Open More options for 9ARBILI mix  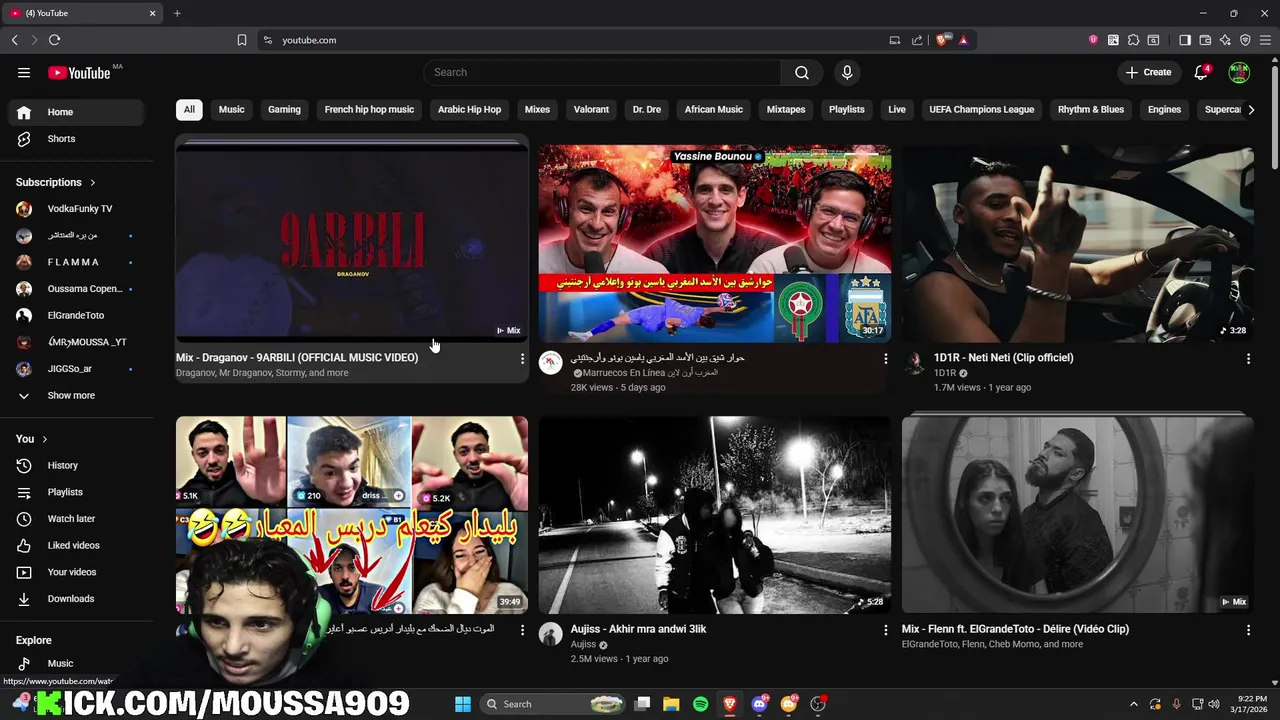click(x=522, y=358)
